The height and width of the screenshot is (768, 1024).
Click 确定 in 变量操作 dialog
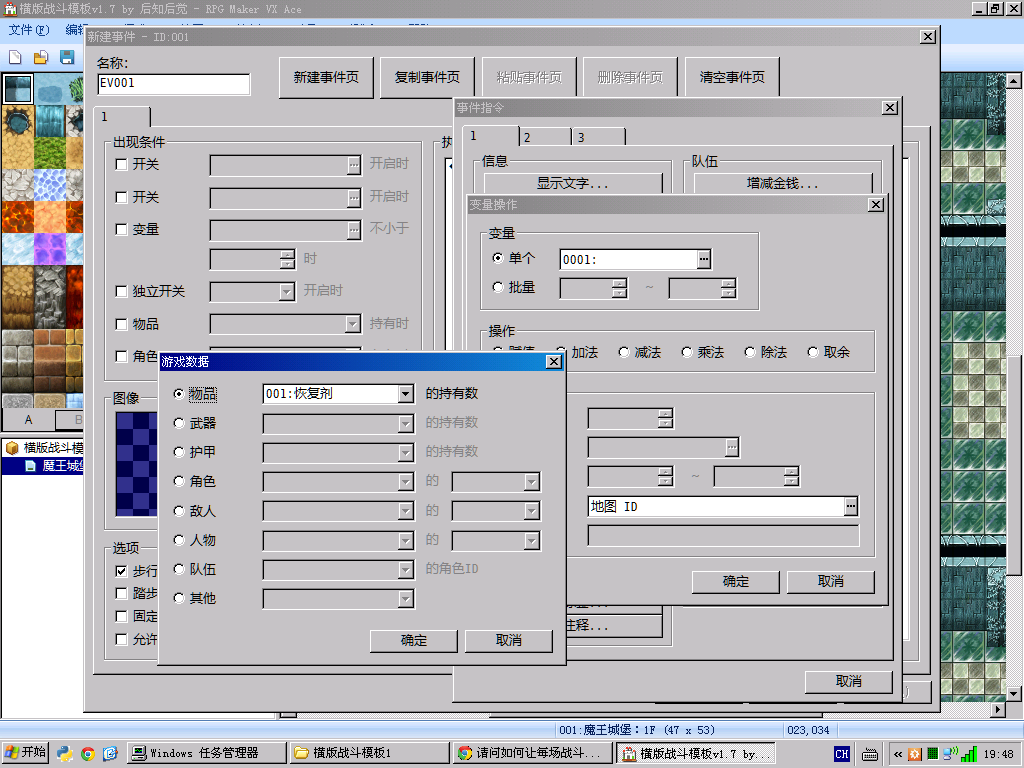(x=735, y=581)
